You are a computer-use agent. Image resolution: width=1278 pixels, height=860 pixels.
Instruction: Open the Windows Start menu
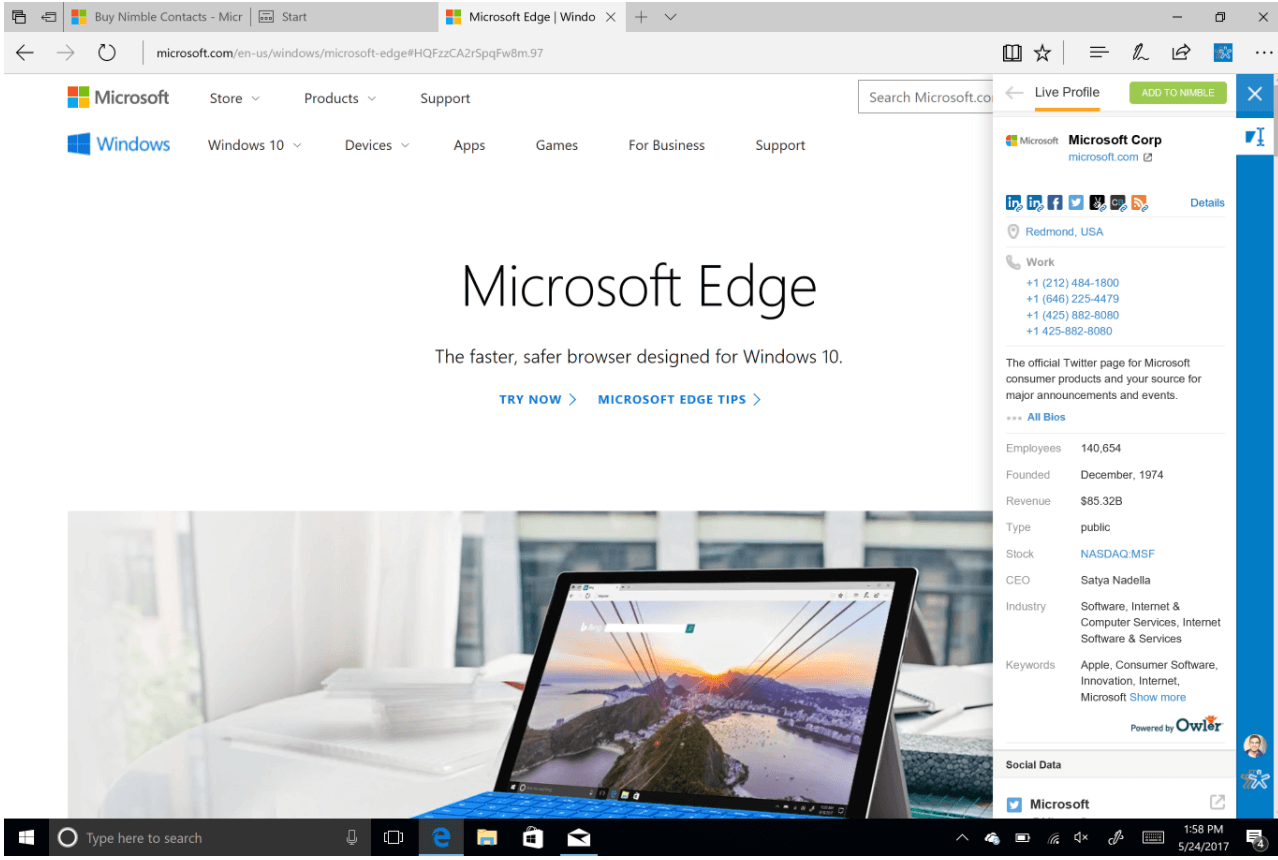(26, 838)
